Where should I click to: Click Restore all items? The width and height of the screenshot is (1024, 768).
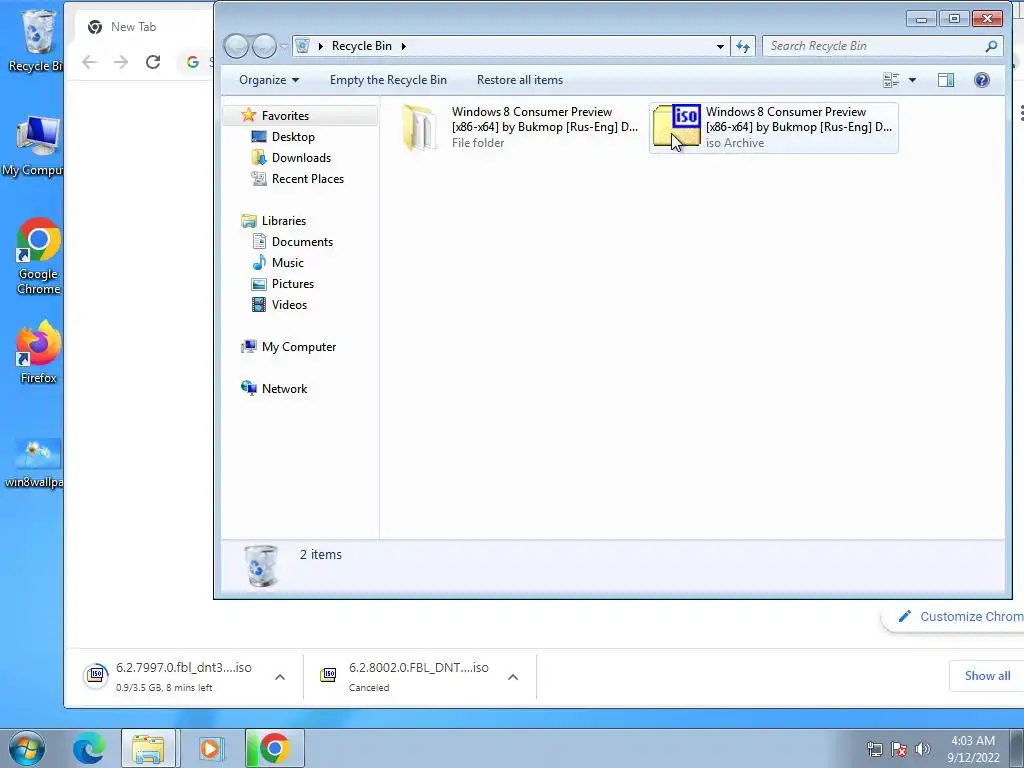520,80
